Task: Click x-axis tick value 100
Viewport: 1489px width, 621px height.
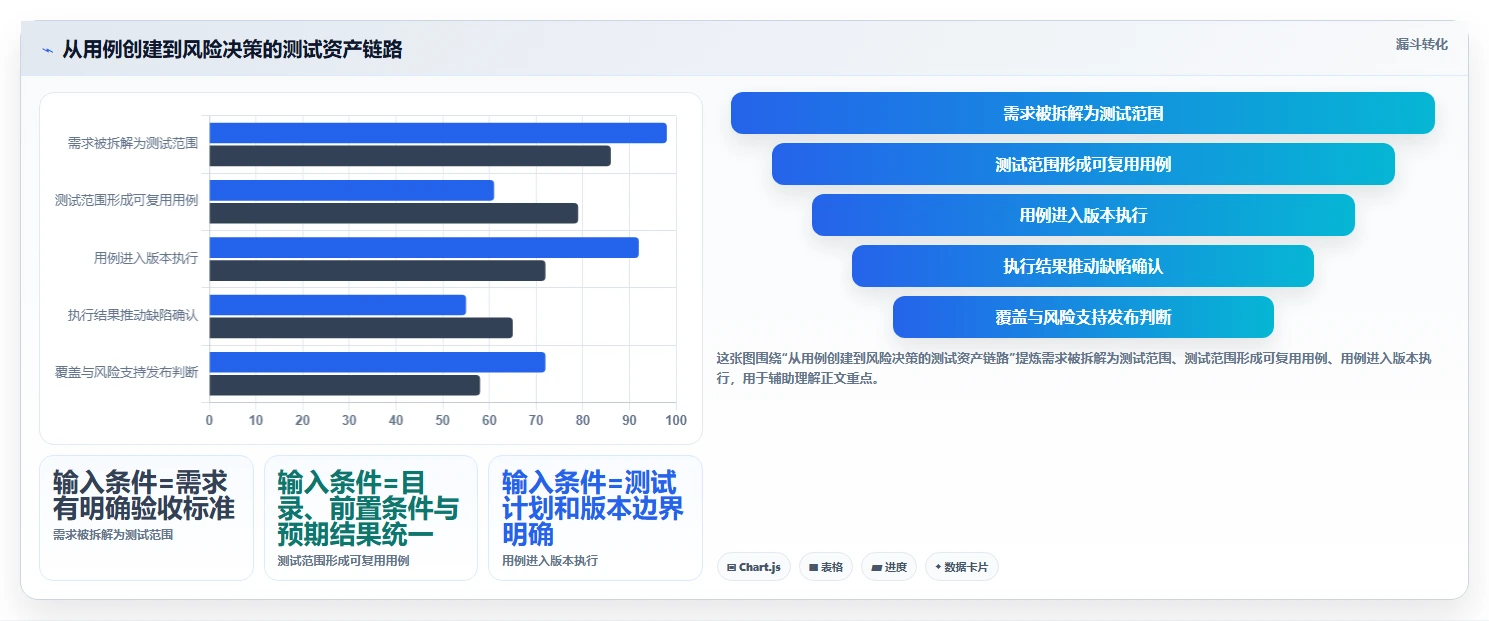Action: (x=676, y=420)
